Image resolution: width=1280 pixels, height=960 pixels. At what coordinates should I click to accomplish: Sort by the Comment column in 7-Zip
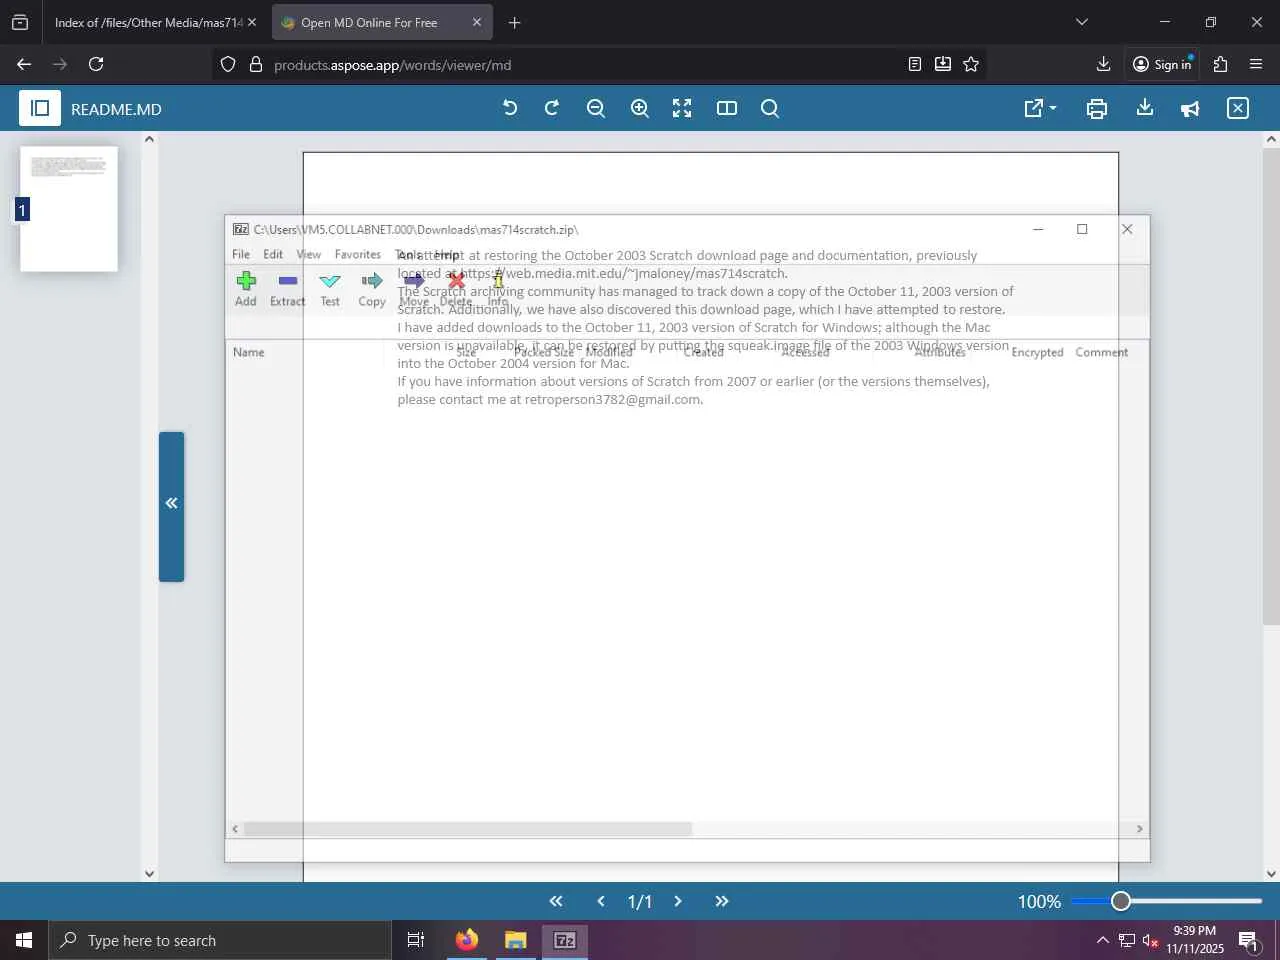pos(1102,352)
